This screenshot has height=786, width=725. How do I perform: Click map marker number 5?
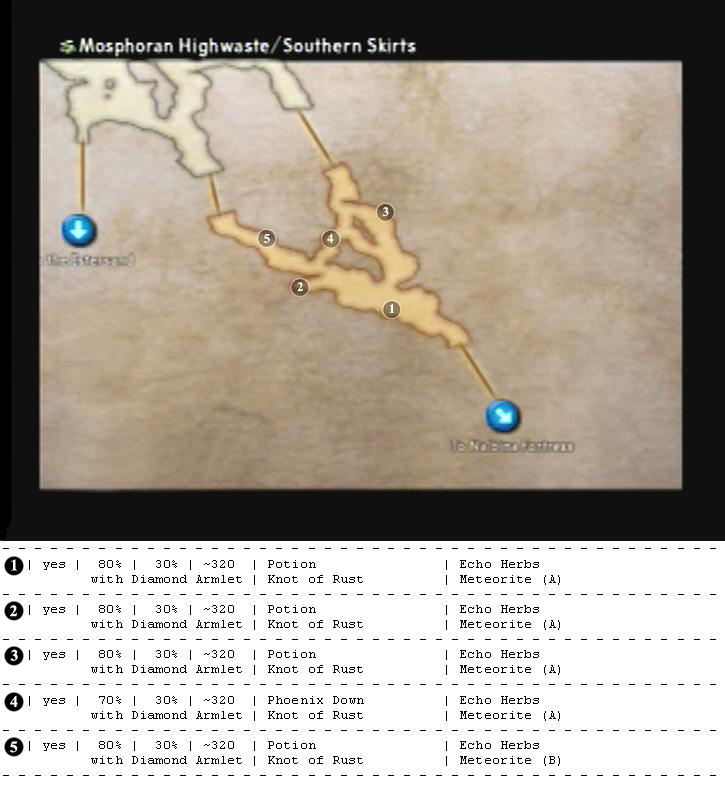(267, 239)
